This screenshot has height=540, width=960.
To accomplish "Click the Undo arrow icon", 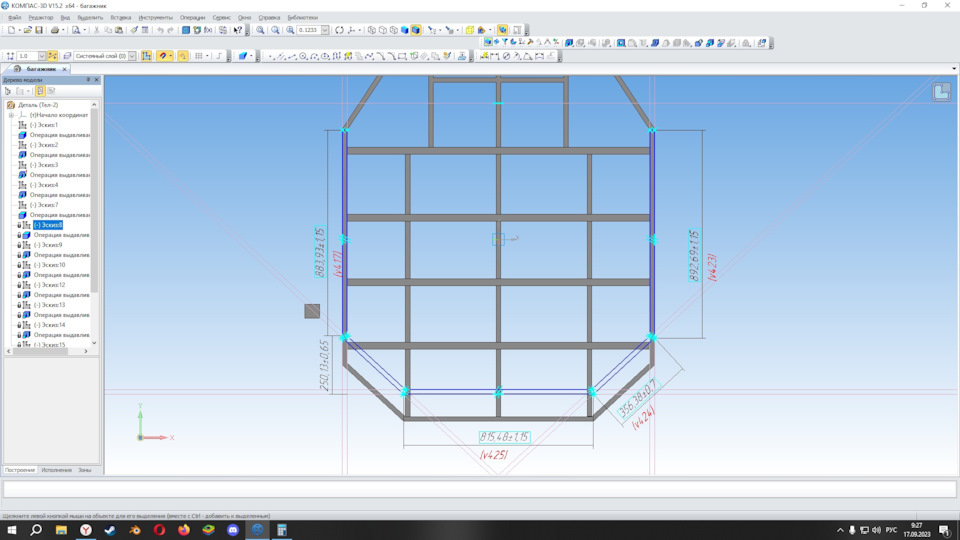I will click(160, 30).
